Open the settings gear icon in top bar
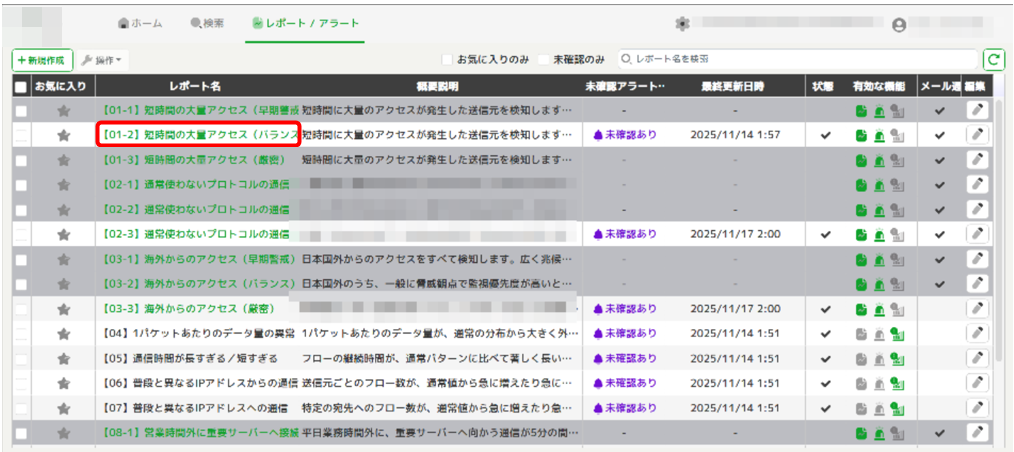This screenshot has width=1014, height=452. [x=681, y=23]
